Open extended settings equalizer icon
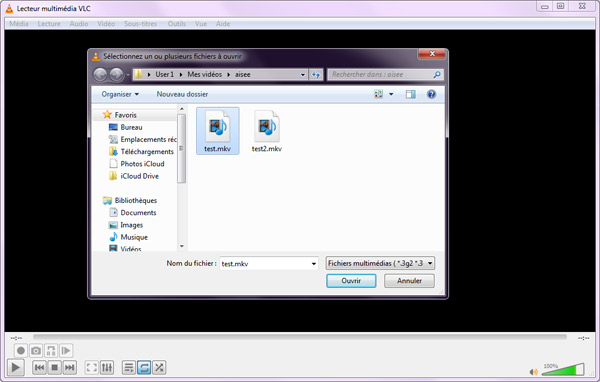This screenshot has width=600, height=382. click(x=107, y=368)
